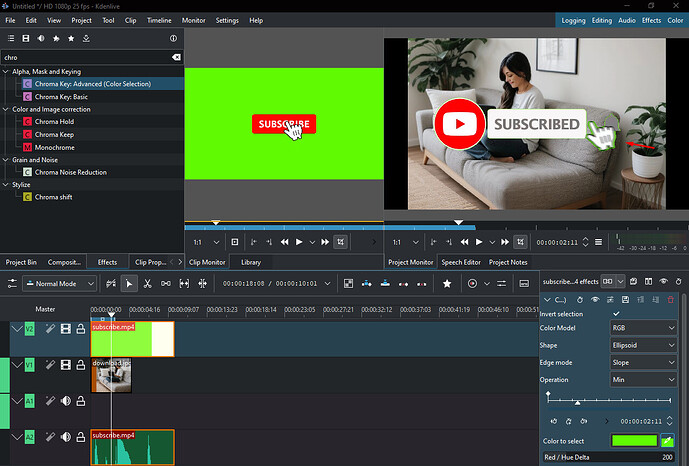Open the Edge mode Slope dropdown
Viewport: 689px width, 466px height.
point(643,362)
